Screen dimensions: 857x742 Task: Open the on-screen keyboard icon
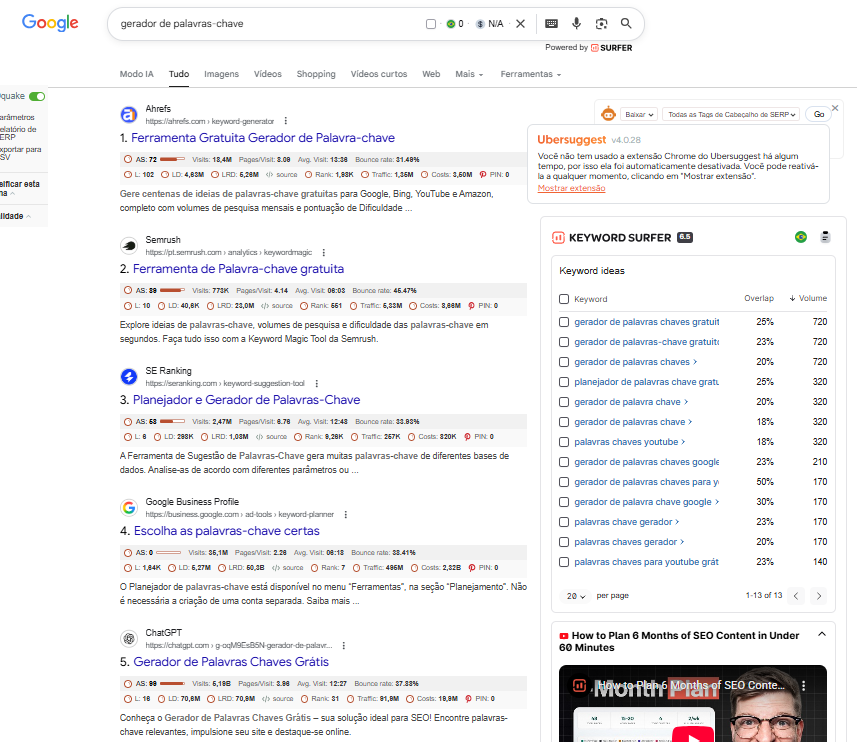[x=552, y=24]
